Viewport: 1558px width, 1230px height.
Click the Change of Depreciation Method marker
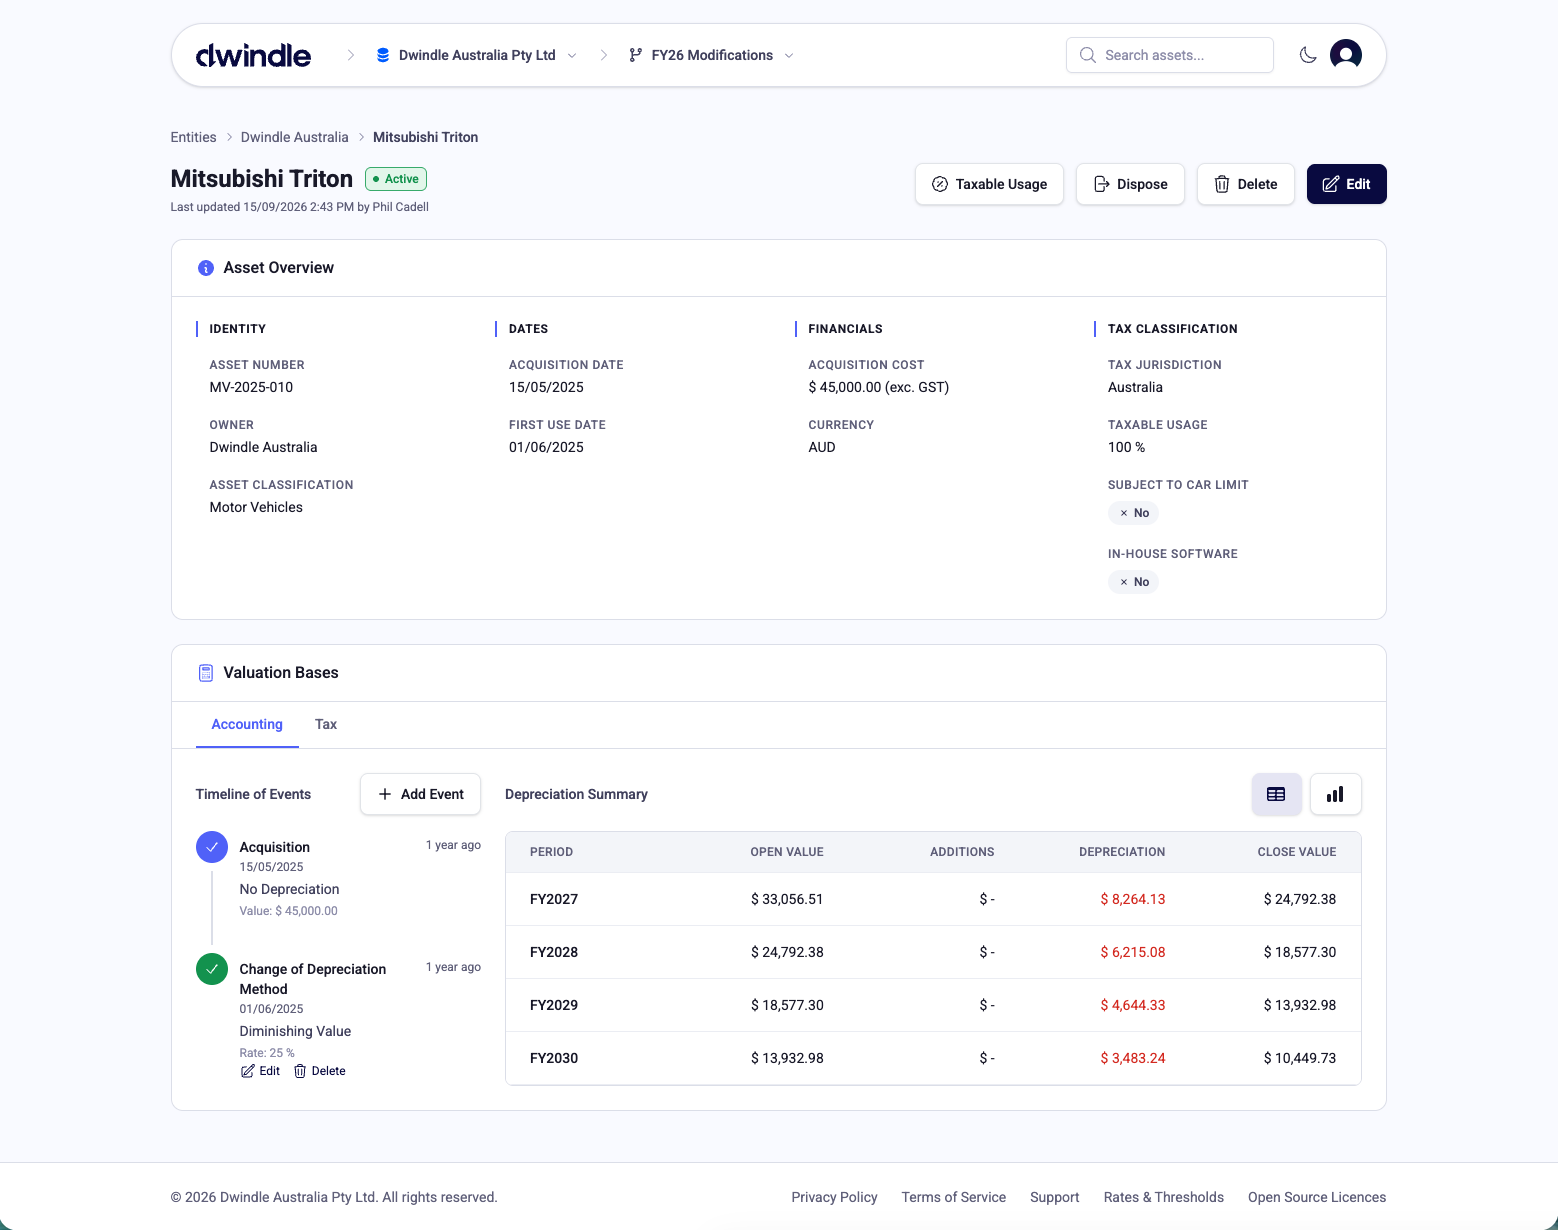click(212, 969)
